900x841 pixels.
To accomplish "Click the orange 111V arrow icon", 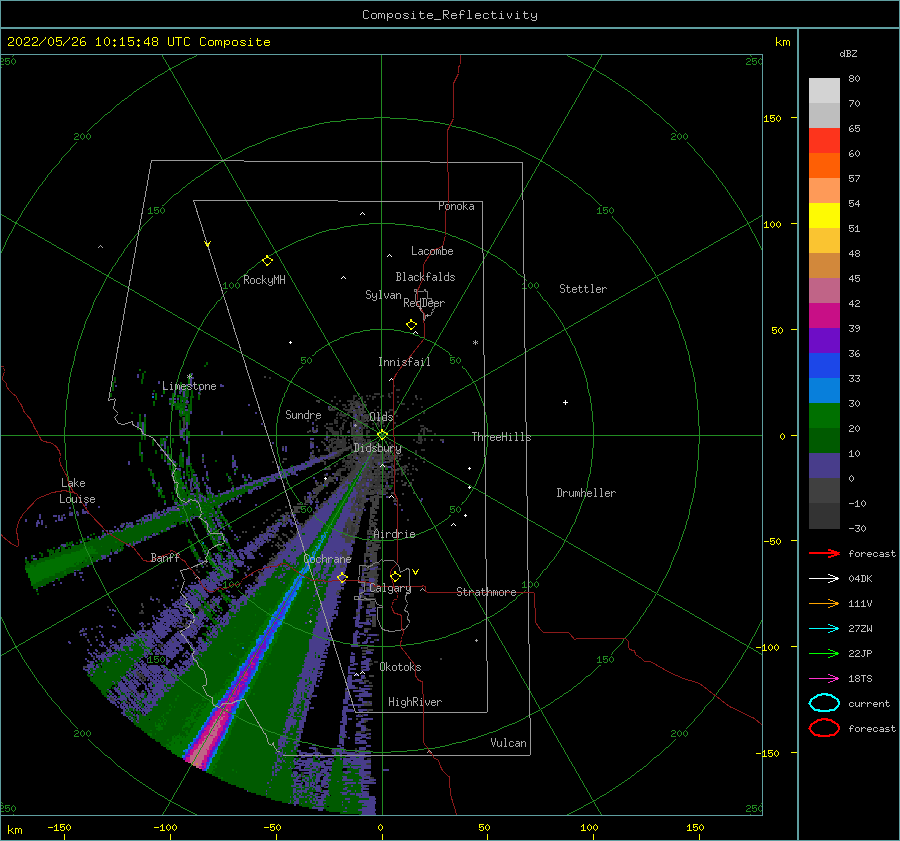I will 824,603.
